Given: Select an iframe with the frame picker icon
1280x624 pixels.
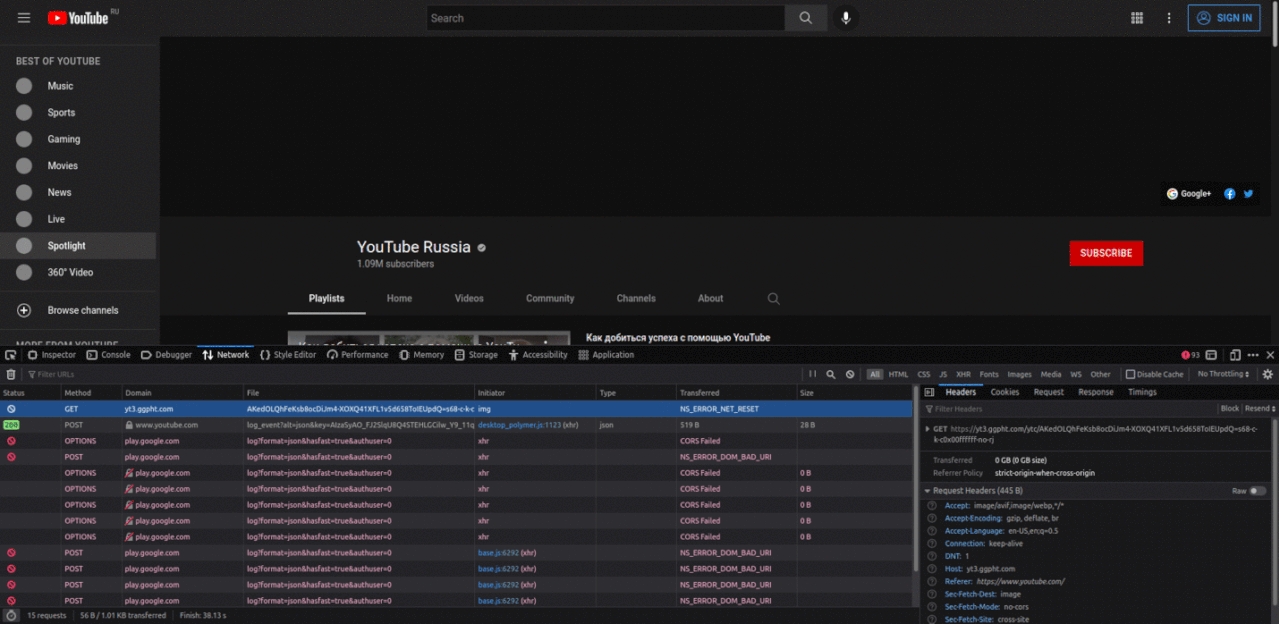Looking at the screenshot, I should coord(1211,355).
